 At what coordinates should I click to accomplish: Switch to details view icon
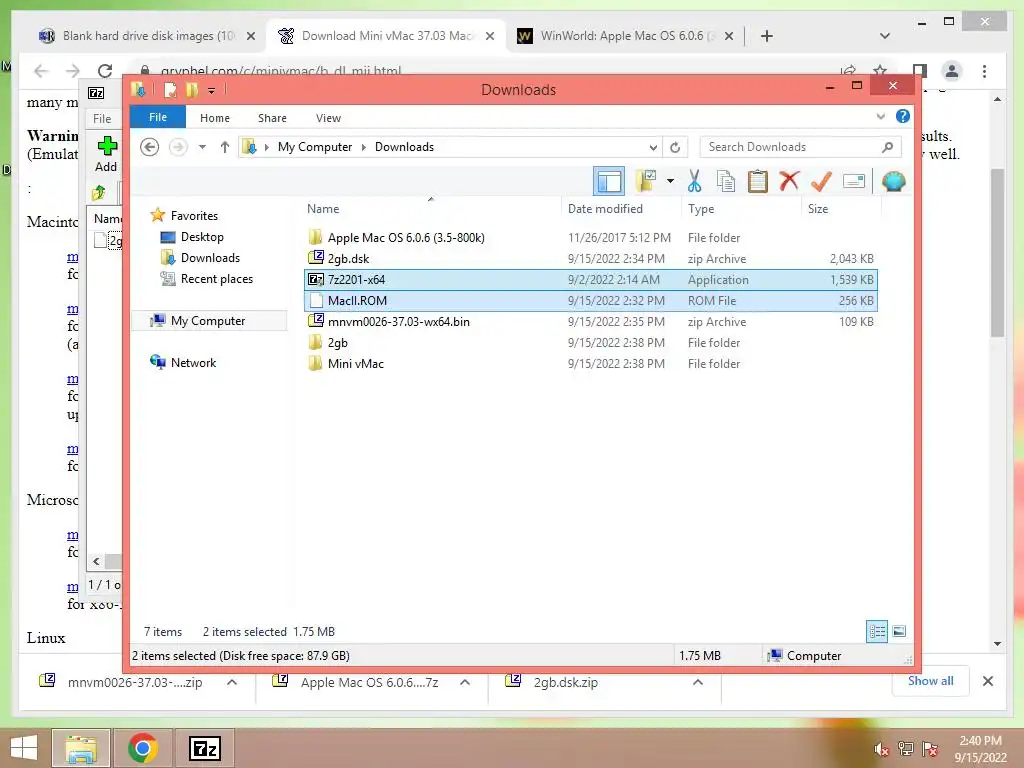[877, 632]
